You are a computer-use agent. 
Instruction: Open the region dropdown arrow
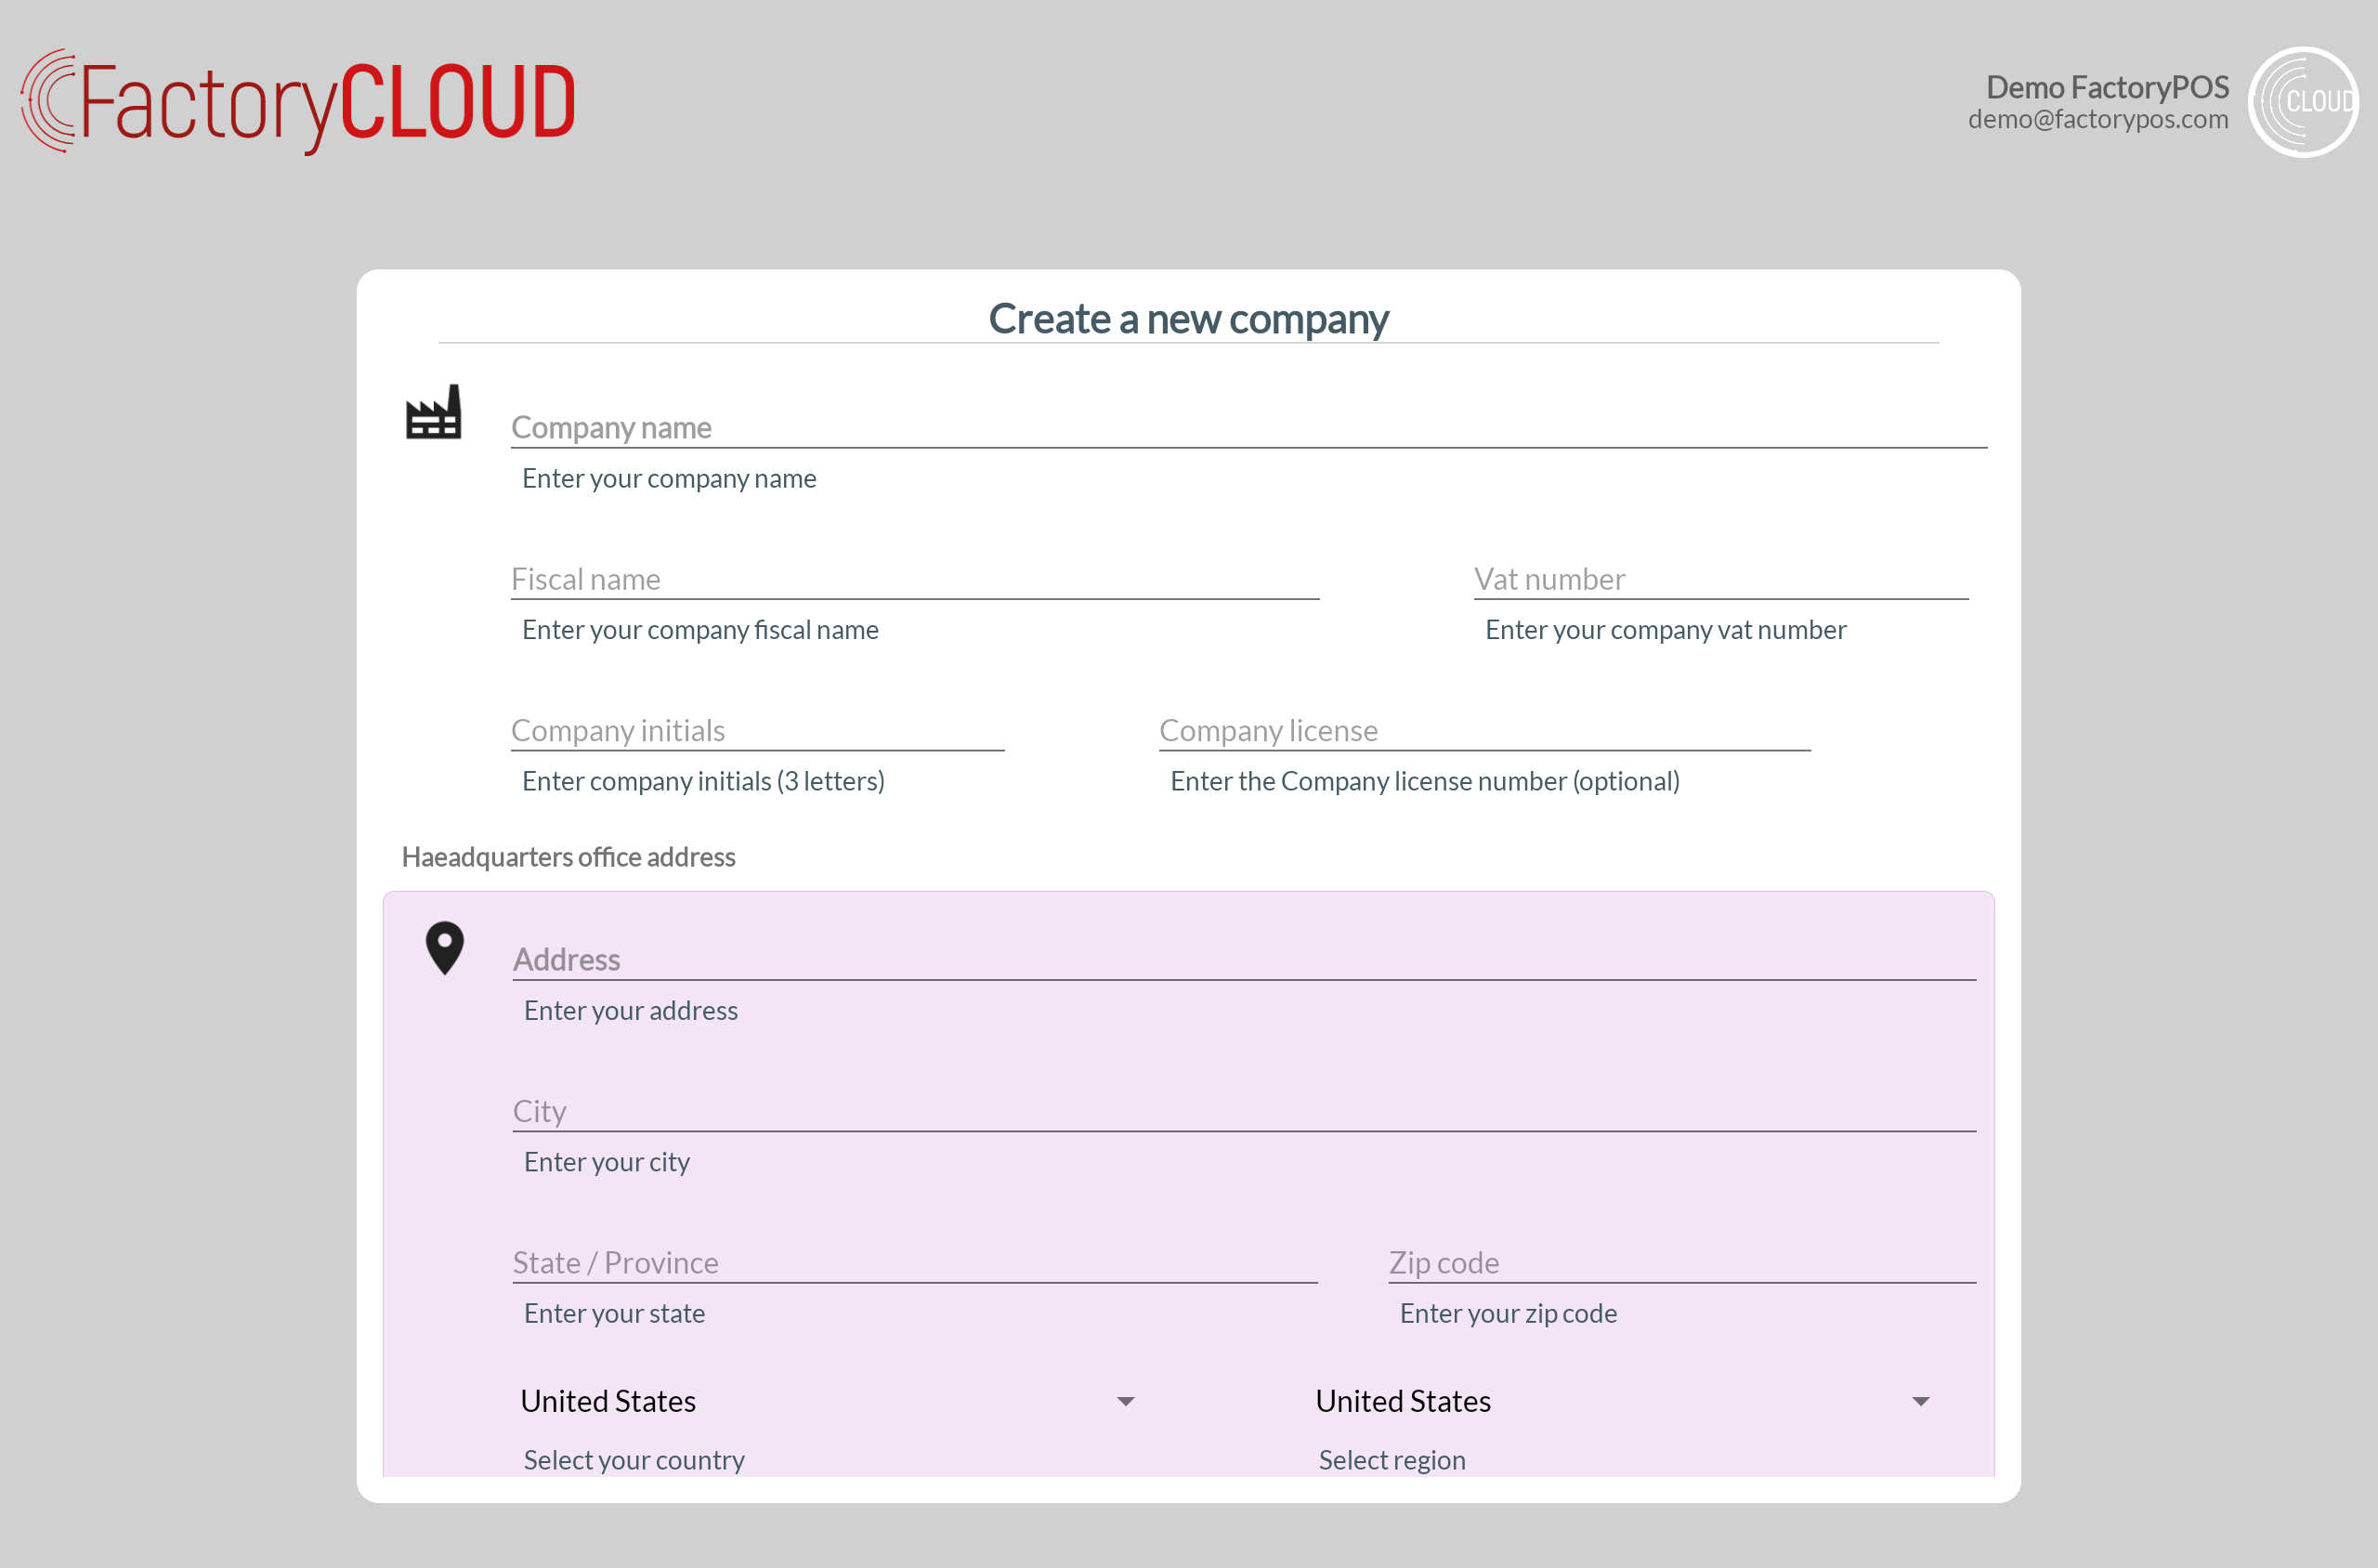click(x=1920, y=1401)
